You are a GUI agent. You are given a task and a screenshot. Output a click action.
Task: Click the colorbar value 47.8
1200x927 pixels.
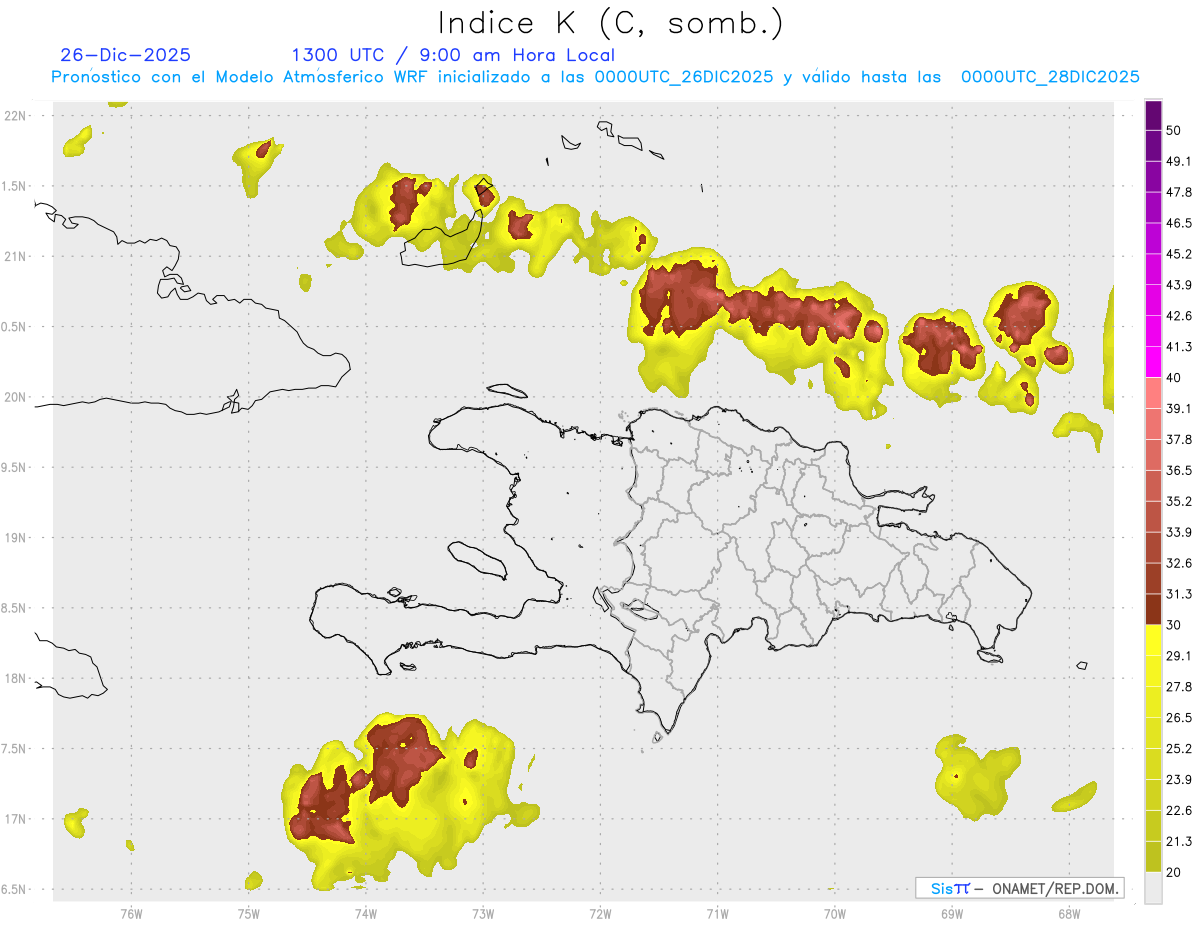1179,192
